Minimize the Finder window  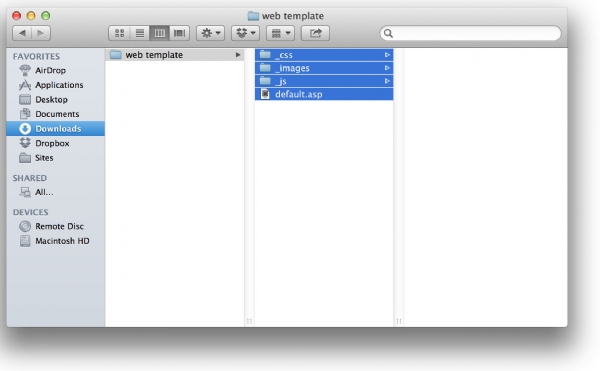(31, 16)
